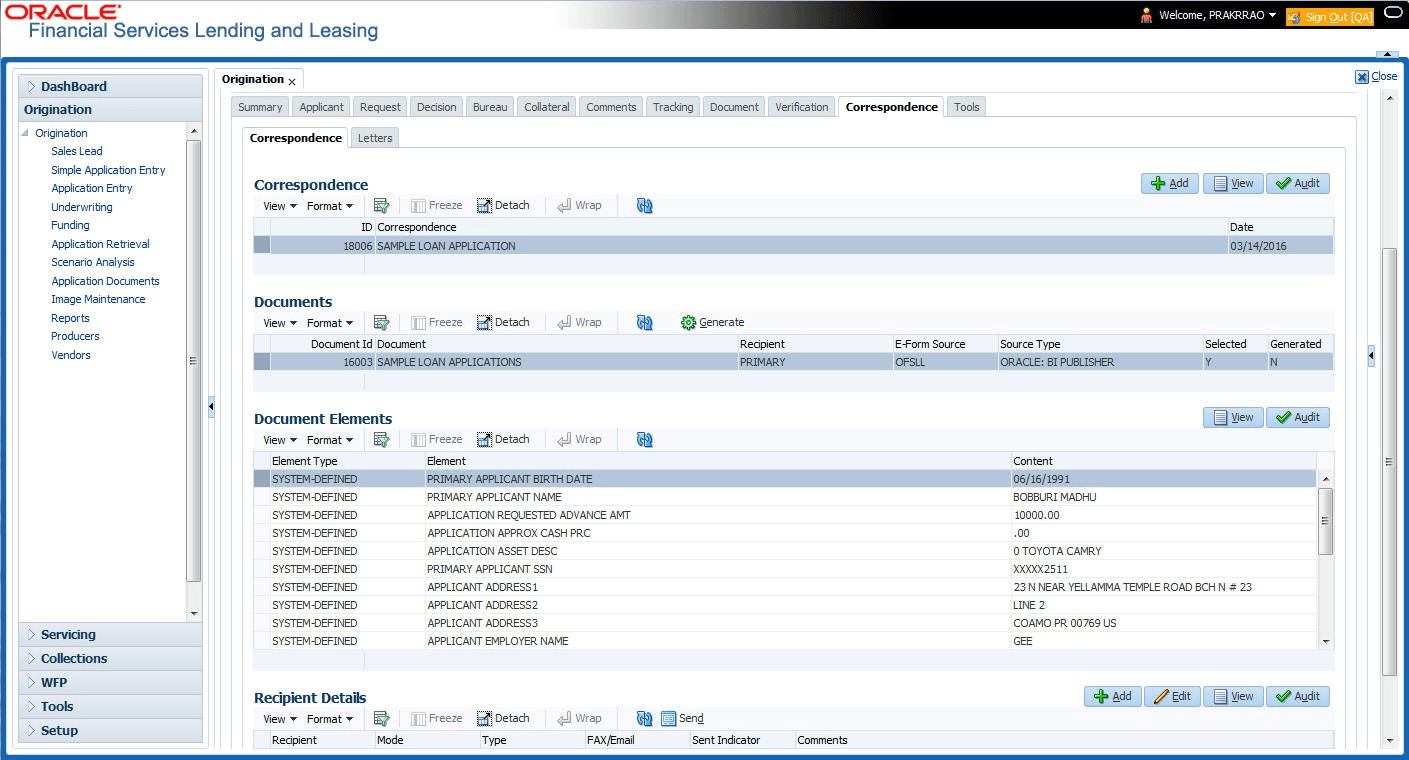Expand the DashBoard accordion panel
This screenshot has height=760, width=1409.
click(110, 86)
